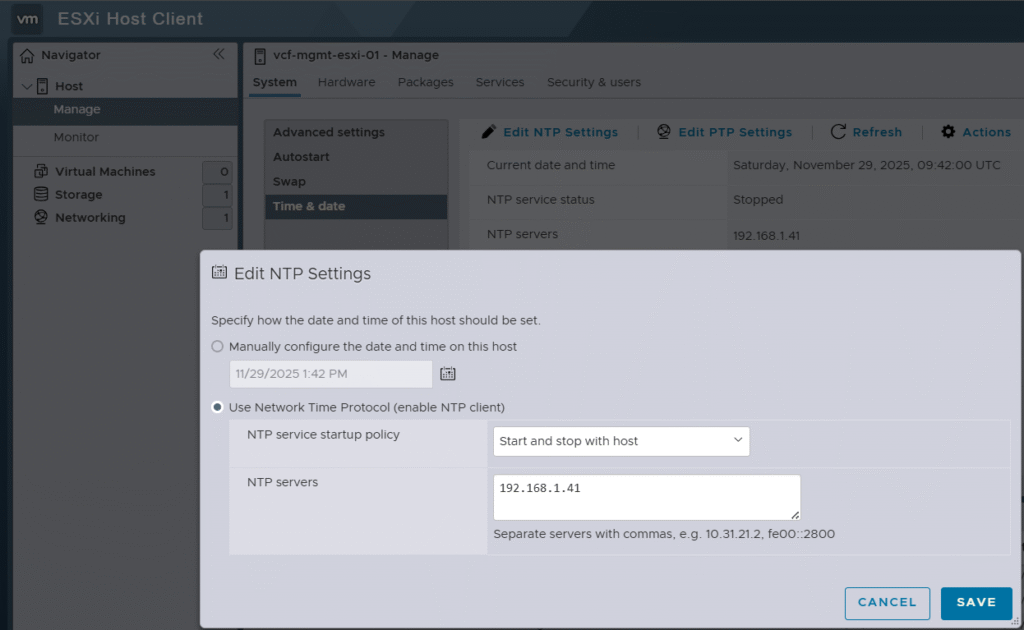1024x630 pixels.
Task: Click the Storage count badge
Action: coord(217,195)
